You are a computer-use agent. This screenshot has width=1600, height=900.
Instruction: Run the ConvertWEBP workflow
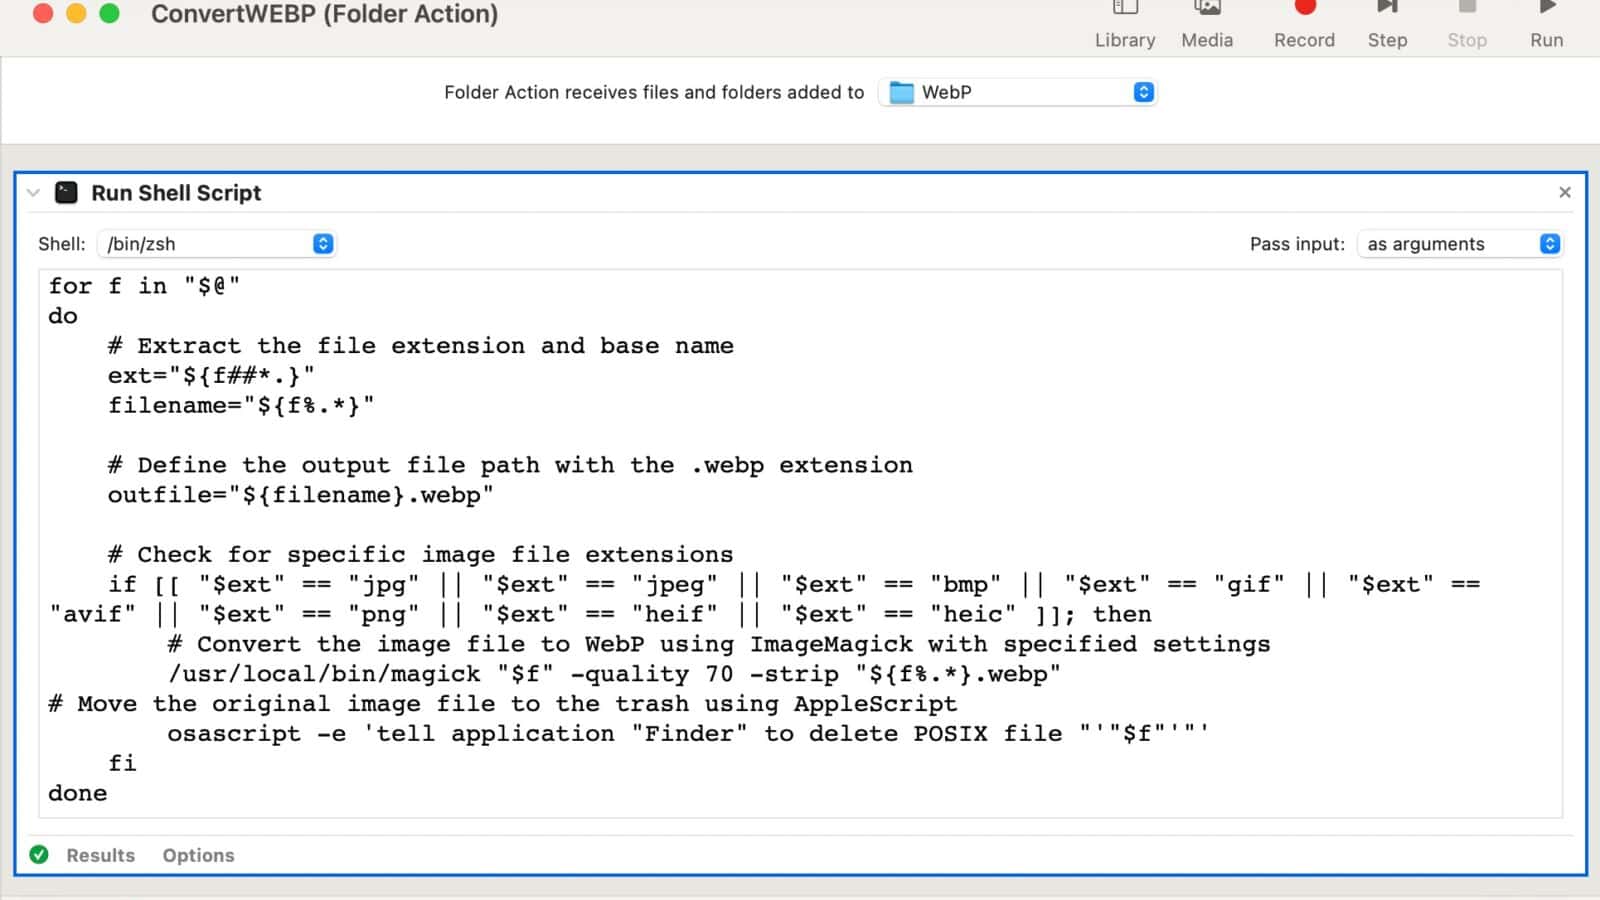[1545, 22]
